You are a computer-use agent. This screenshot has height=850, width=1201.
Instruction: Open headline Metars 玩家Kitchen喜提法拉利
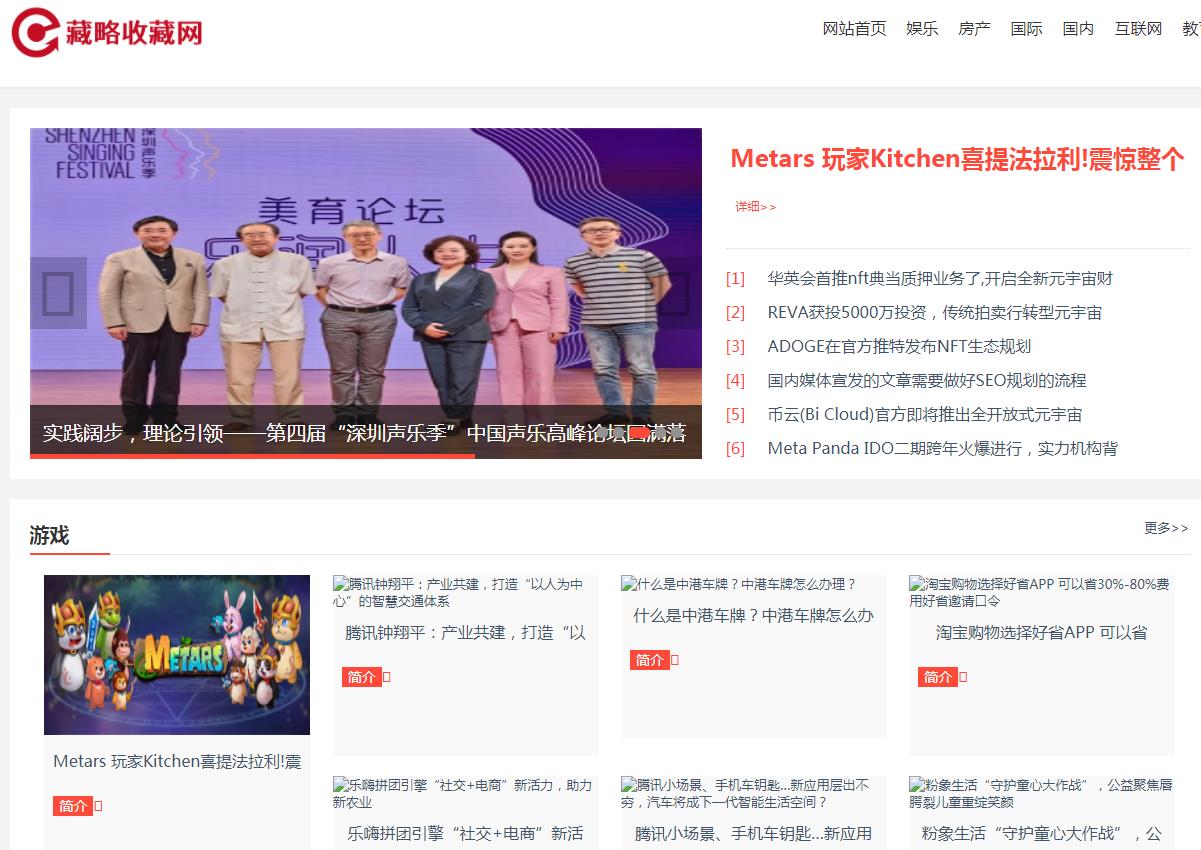[x=957, y=159]
